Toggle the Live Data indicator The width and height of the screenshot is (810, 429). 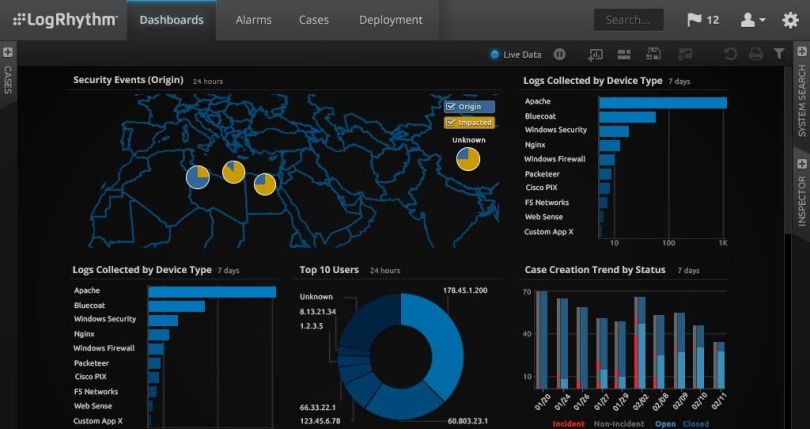516,54
